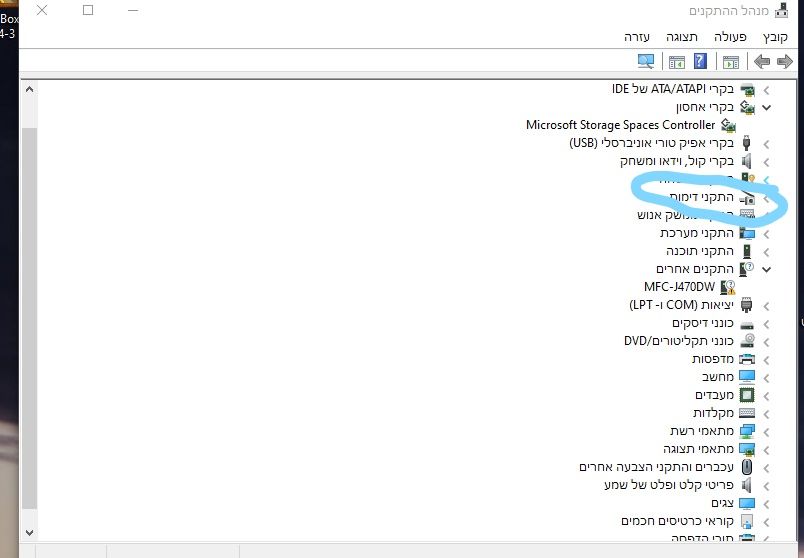The height and width of the screenshot is (558, 804).
Task: Open the עזרה (Help) menu
Action: (x=637, y=36)
